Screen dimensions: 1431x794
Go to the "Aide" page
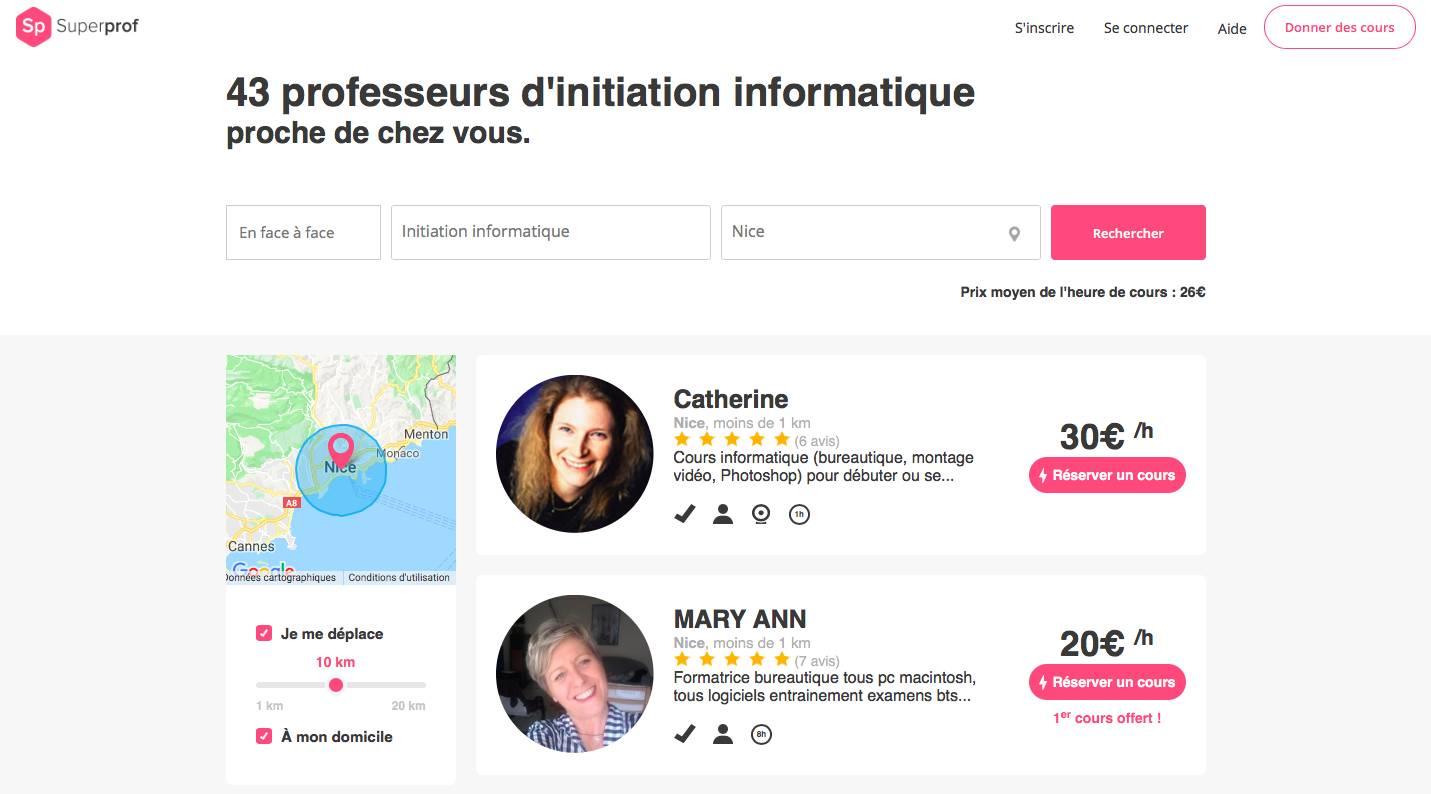pos(1232,29)
